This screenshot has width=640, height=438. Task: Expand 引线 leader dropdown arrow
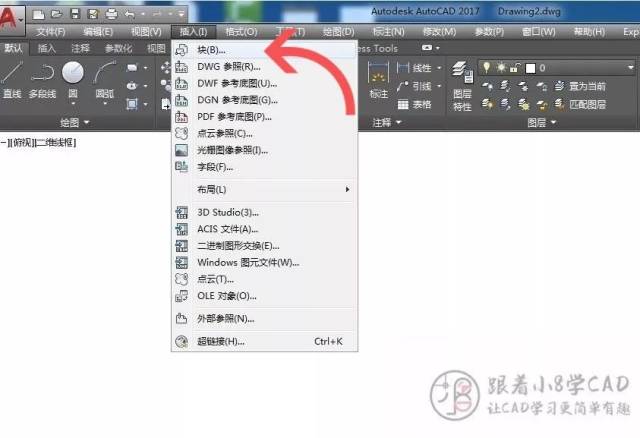click(x=439, y=86)
